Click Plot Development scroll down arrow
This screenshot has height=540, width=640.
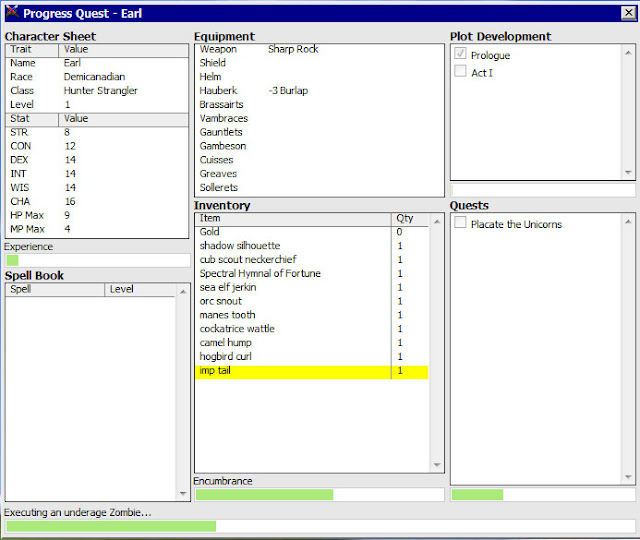[628, 172]
